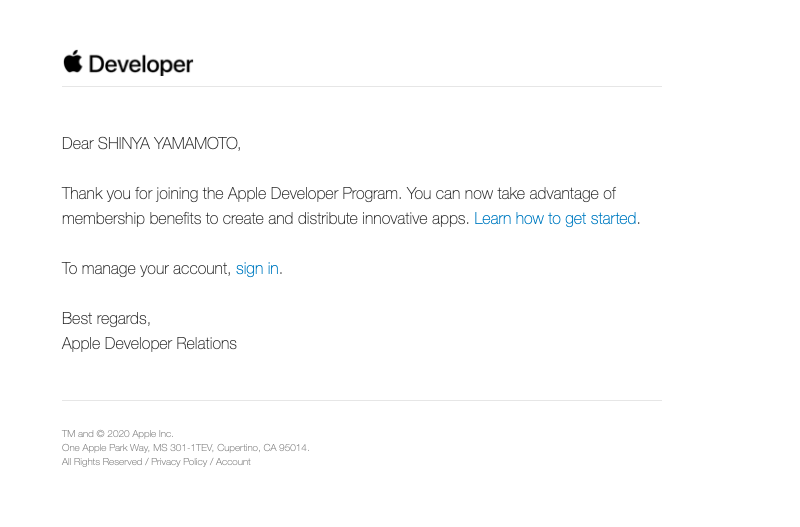Open the Account footer link
The image size is (800, 527).
click(x=233, y=462)
